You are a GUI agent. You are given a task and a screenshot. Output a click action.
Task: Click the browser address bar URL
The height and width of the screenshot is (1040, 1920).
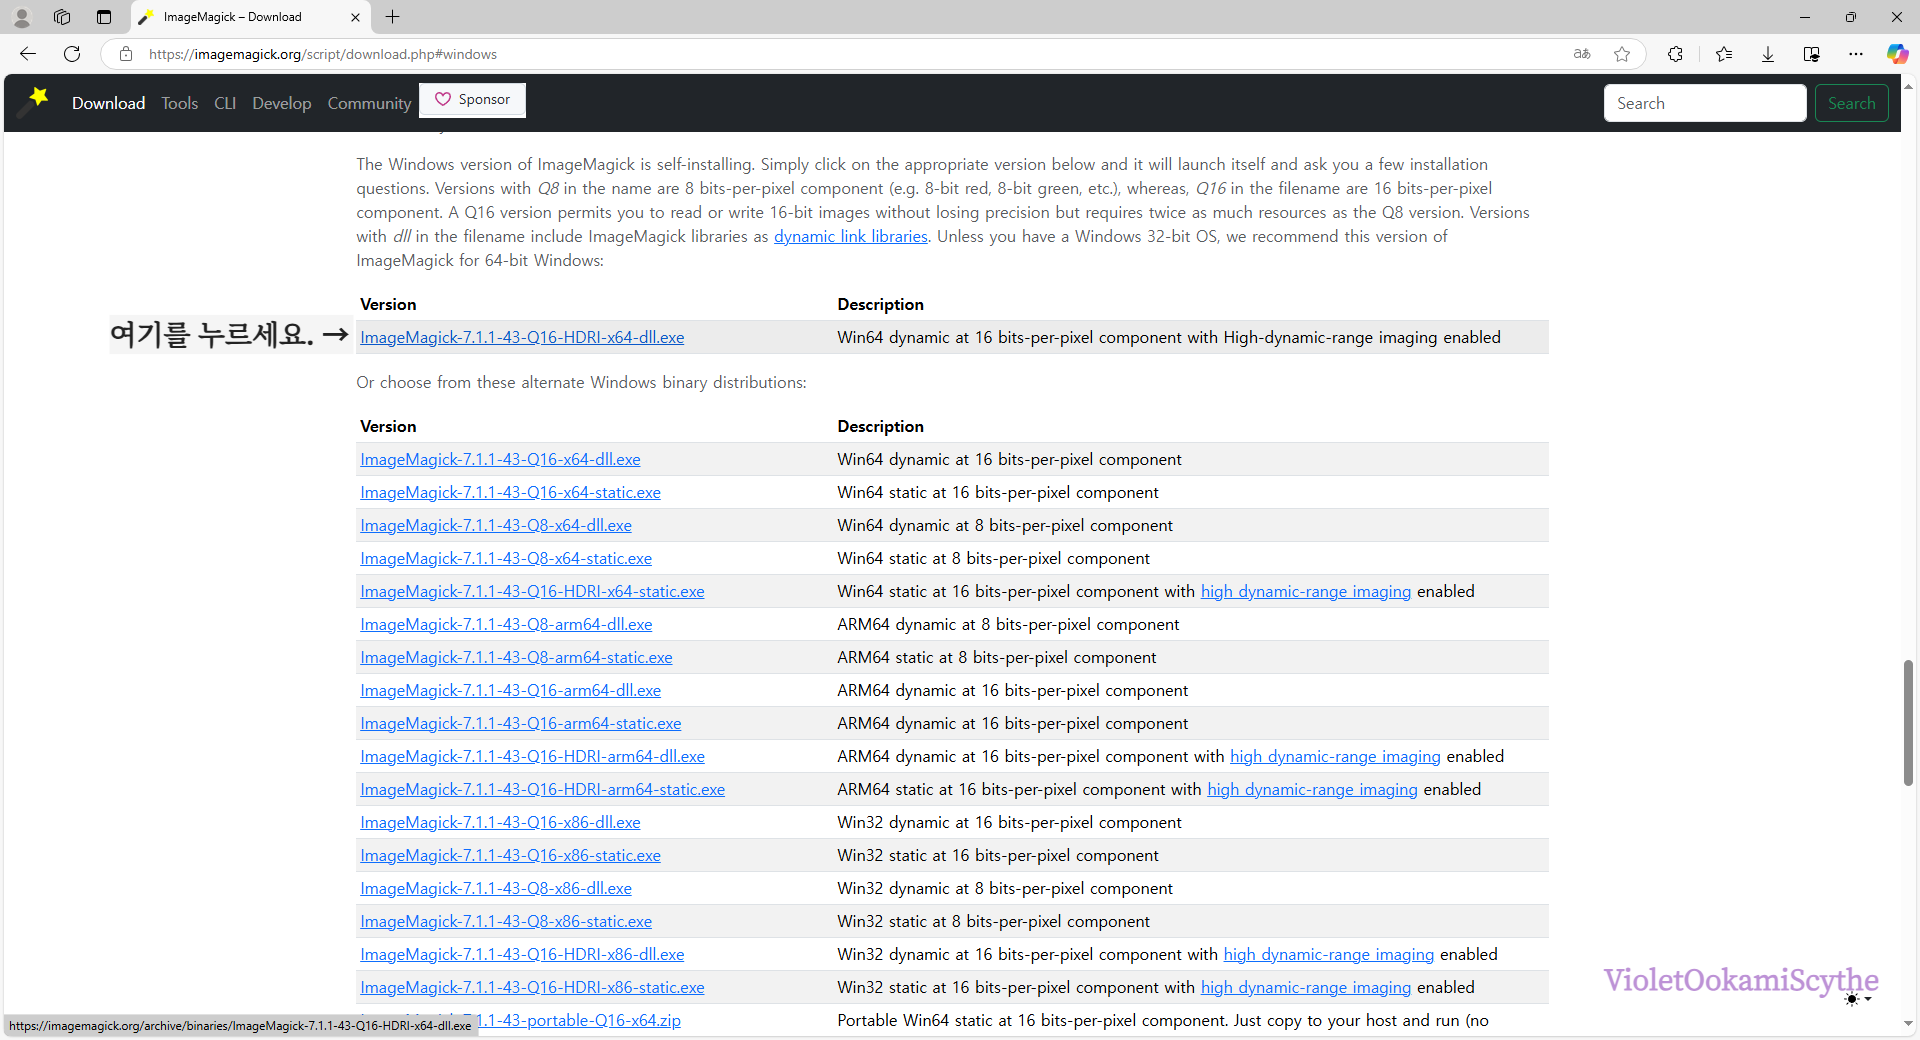coord(323,54)
